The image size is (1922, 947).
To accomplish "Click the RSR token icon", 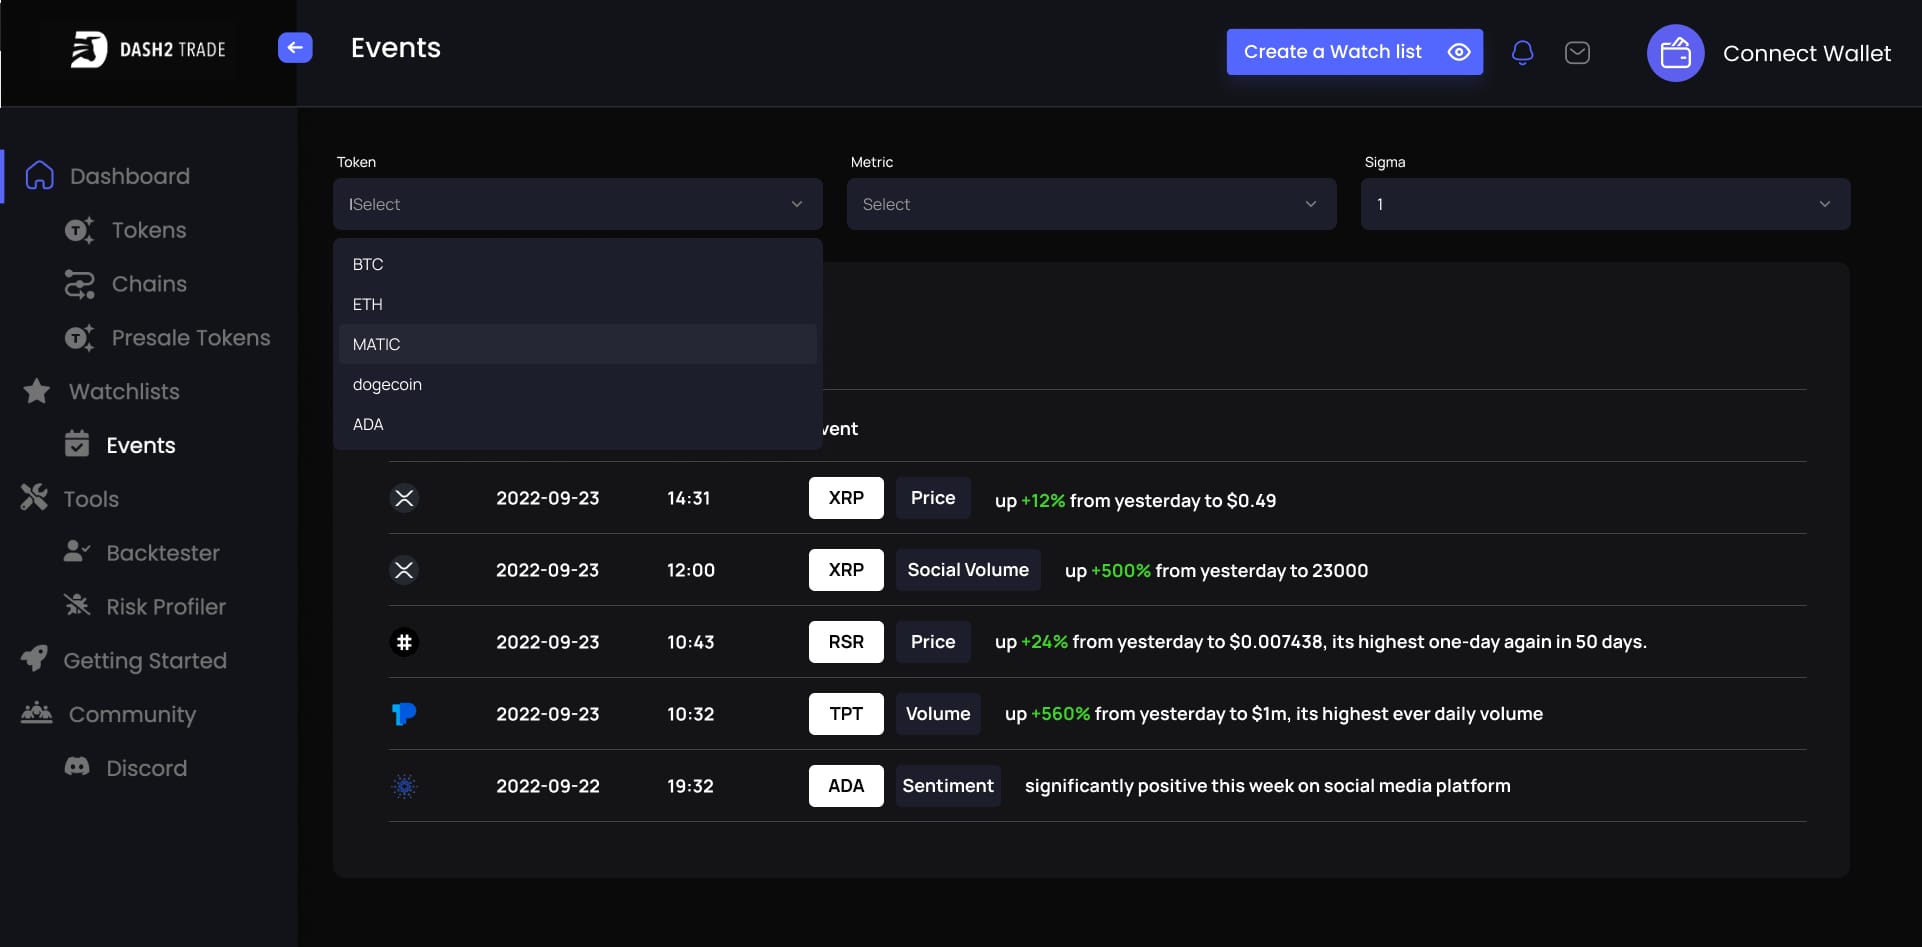I will [x=404, y=642].
